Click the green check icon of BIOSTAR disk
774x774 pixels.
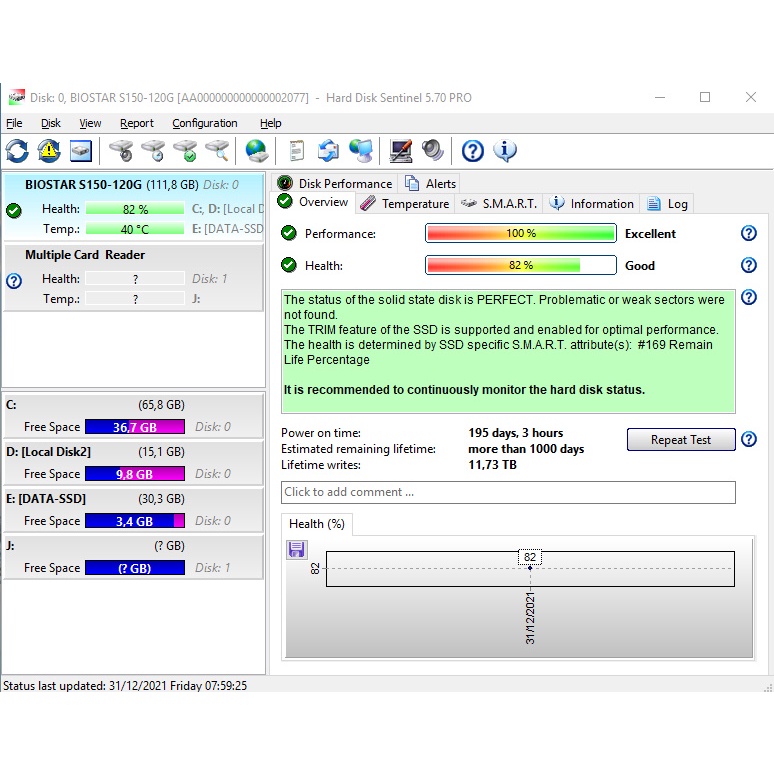tap(14, 211)
